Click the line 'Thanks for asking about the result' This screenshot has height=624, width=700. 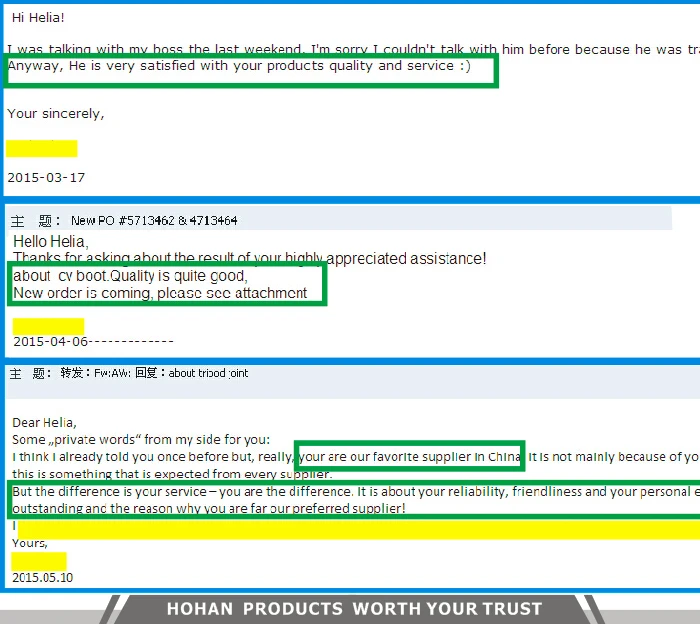[250, 258]
